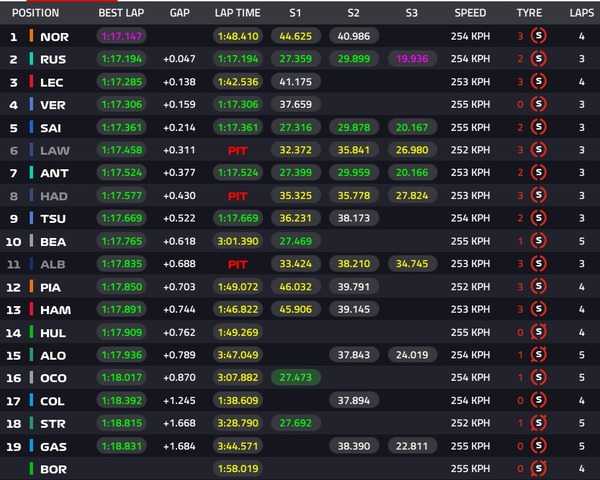The height and width of the screenshot is (480, 600).
Task: Click the soft tyre icon in RUS's row
Action: pyautogui.click(x=538, y=59)
